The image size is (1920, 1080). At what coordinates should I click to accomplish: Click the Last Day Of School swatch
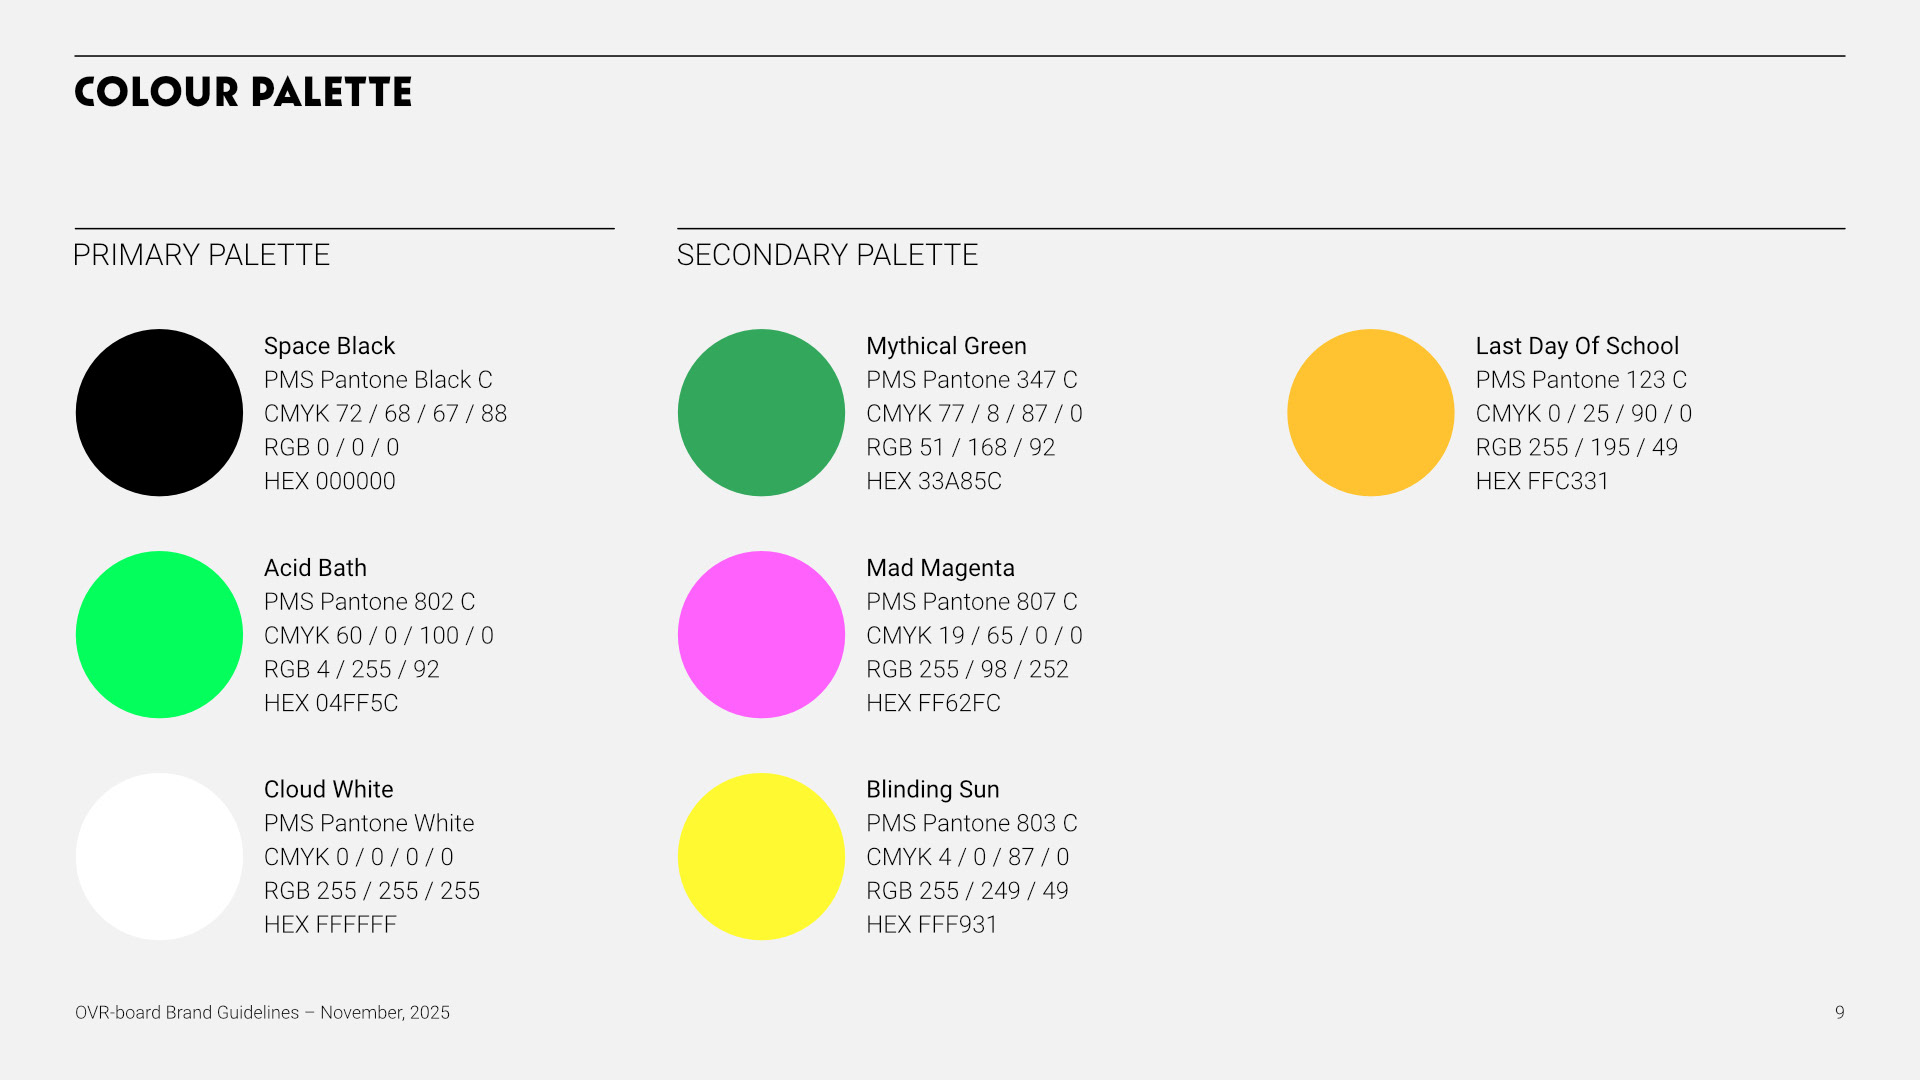[x=1370, y=412]
